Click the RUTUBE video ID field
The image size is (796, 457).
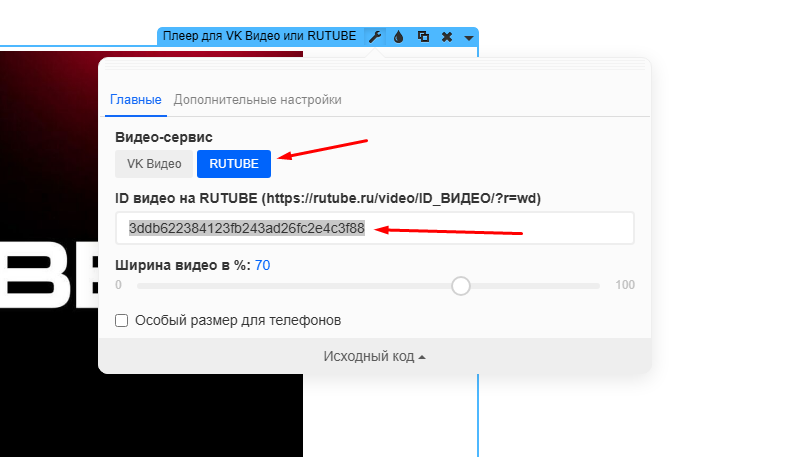[x=375, y=228]
